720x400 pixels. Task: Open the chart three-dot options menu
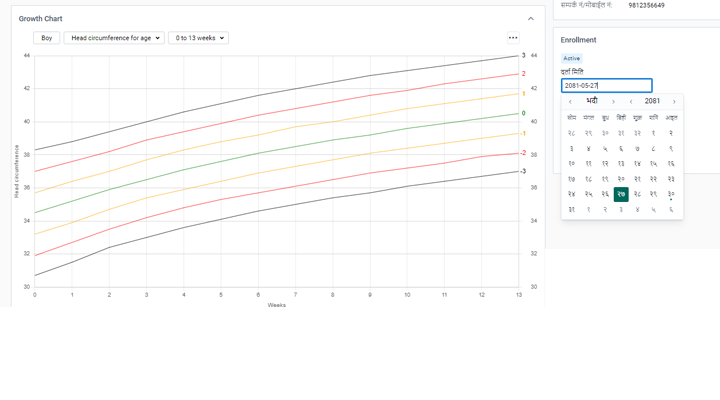click(x=513, y=38)
